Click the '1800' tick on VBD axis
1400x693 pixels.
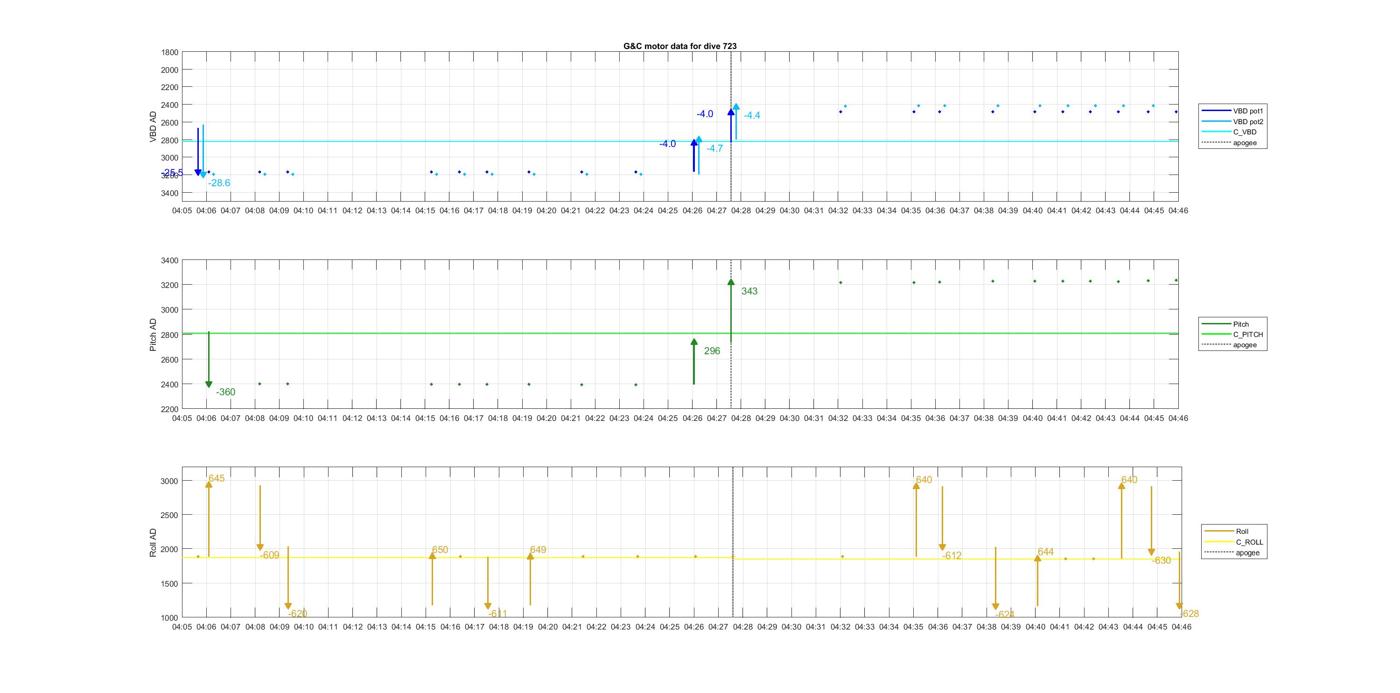coord(170,52)
